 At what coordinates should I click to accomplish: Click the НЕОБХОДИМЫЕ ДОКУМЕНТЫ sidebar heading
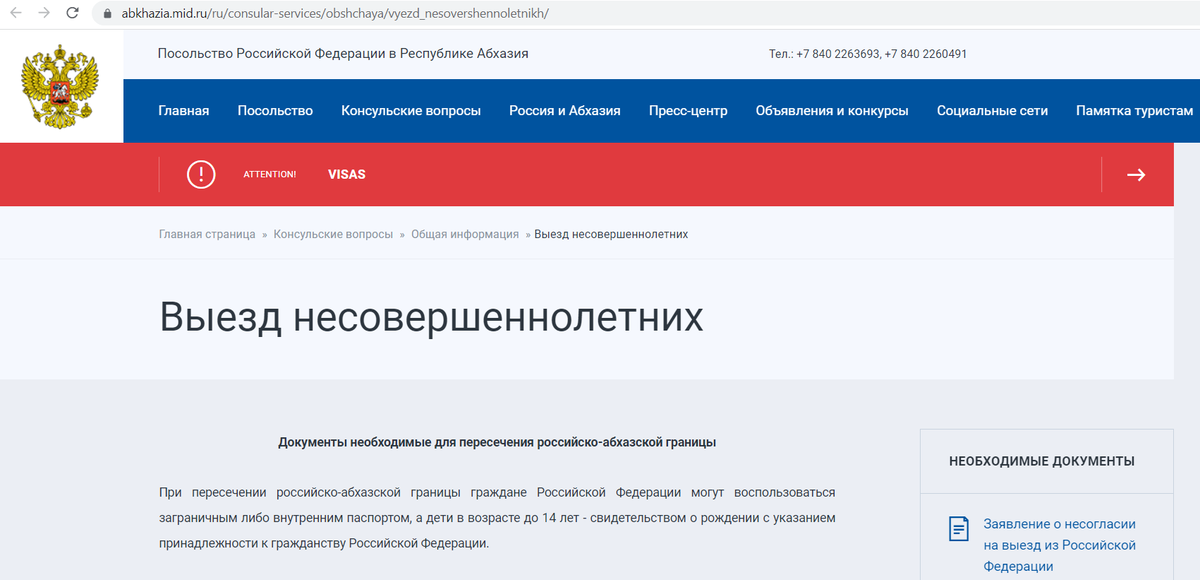tap(1042, 461)
